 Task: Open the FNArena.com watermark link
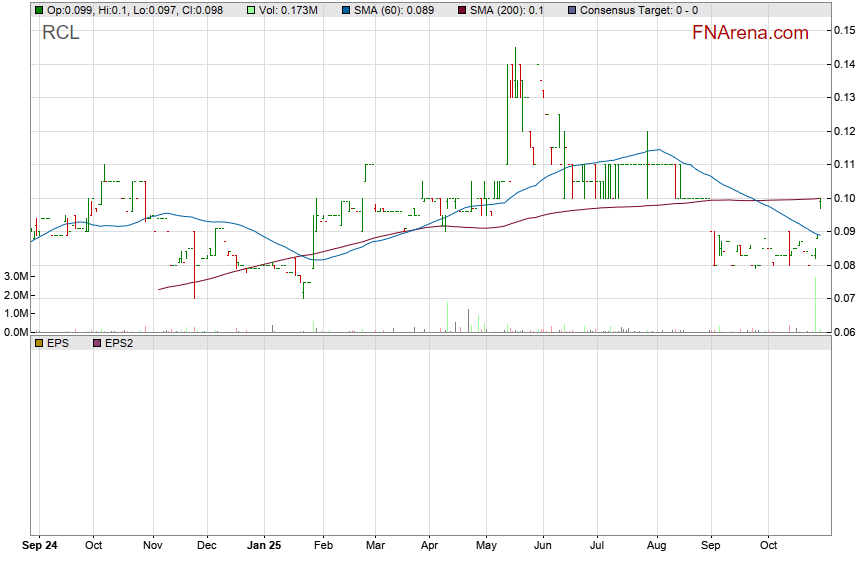750,33
